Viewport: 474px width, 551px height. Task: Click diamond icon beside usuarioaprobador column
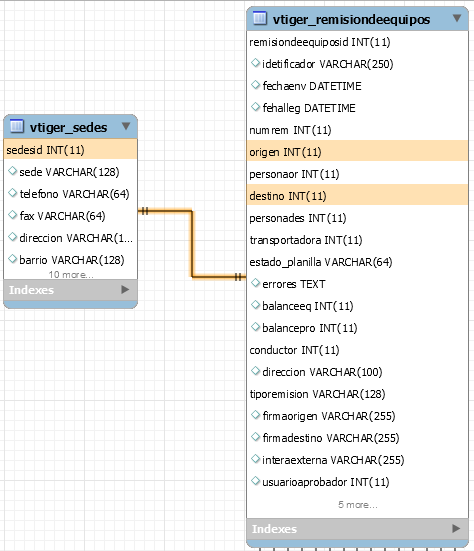point(255,481)
